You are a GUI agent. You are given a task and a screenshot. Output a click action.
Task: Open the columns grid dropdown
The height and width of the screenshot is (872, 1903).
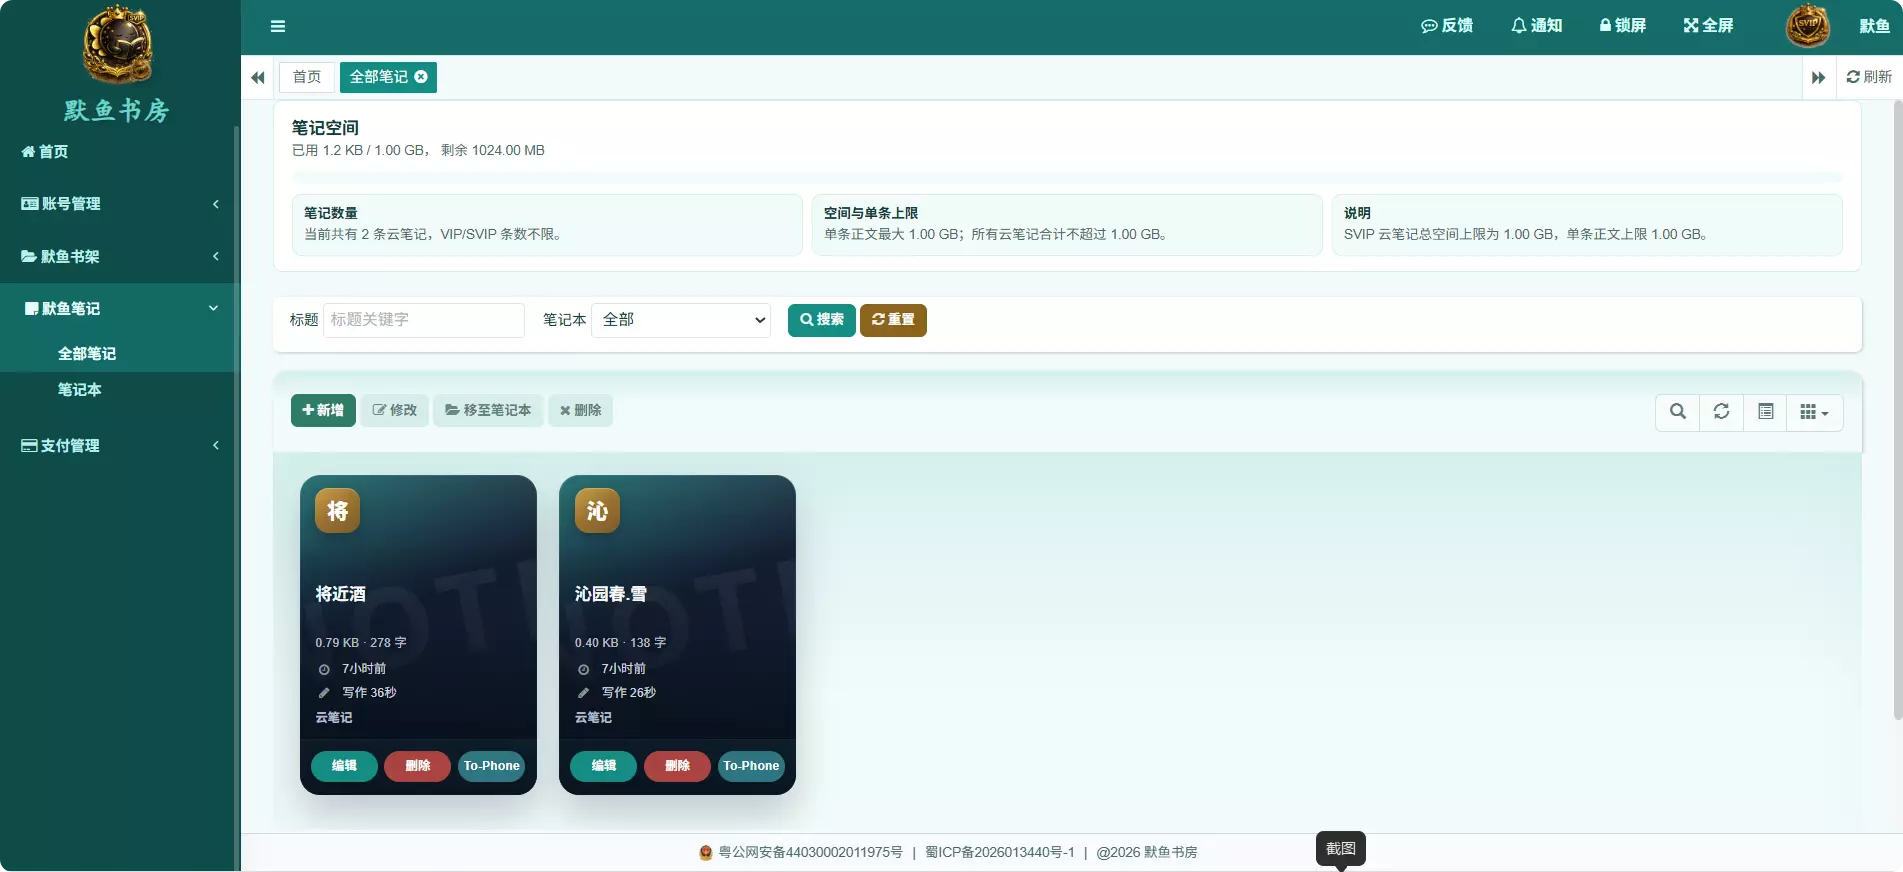pos(1815,412)
